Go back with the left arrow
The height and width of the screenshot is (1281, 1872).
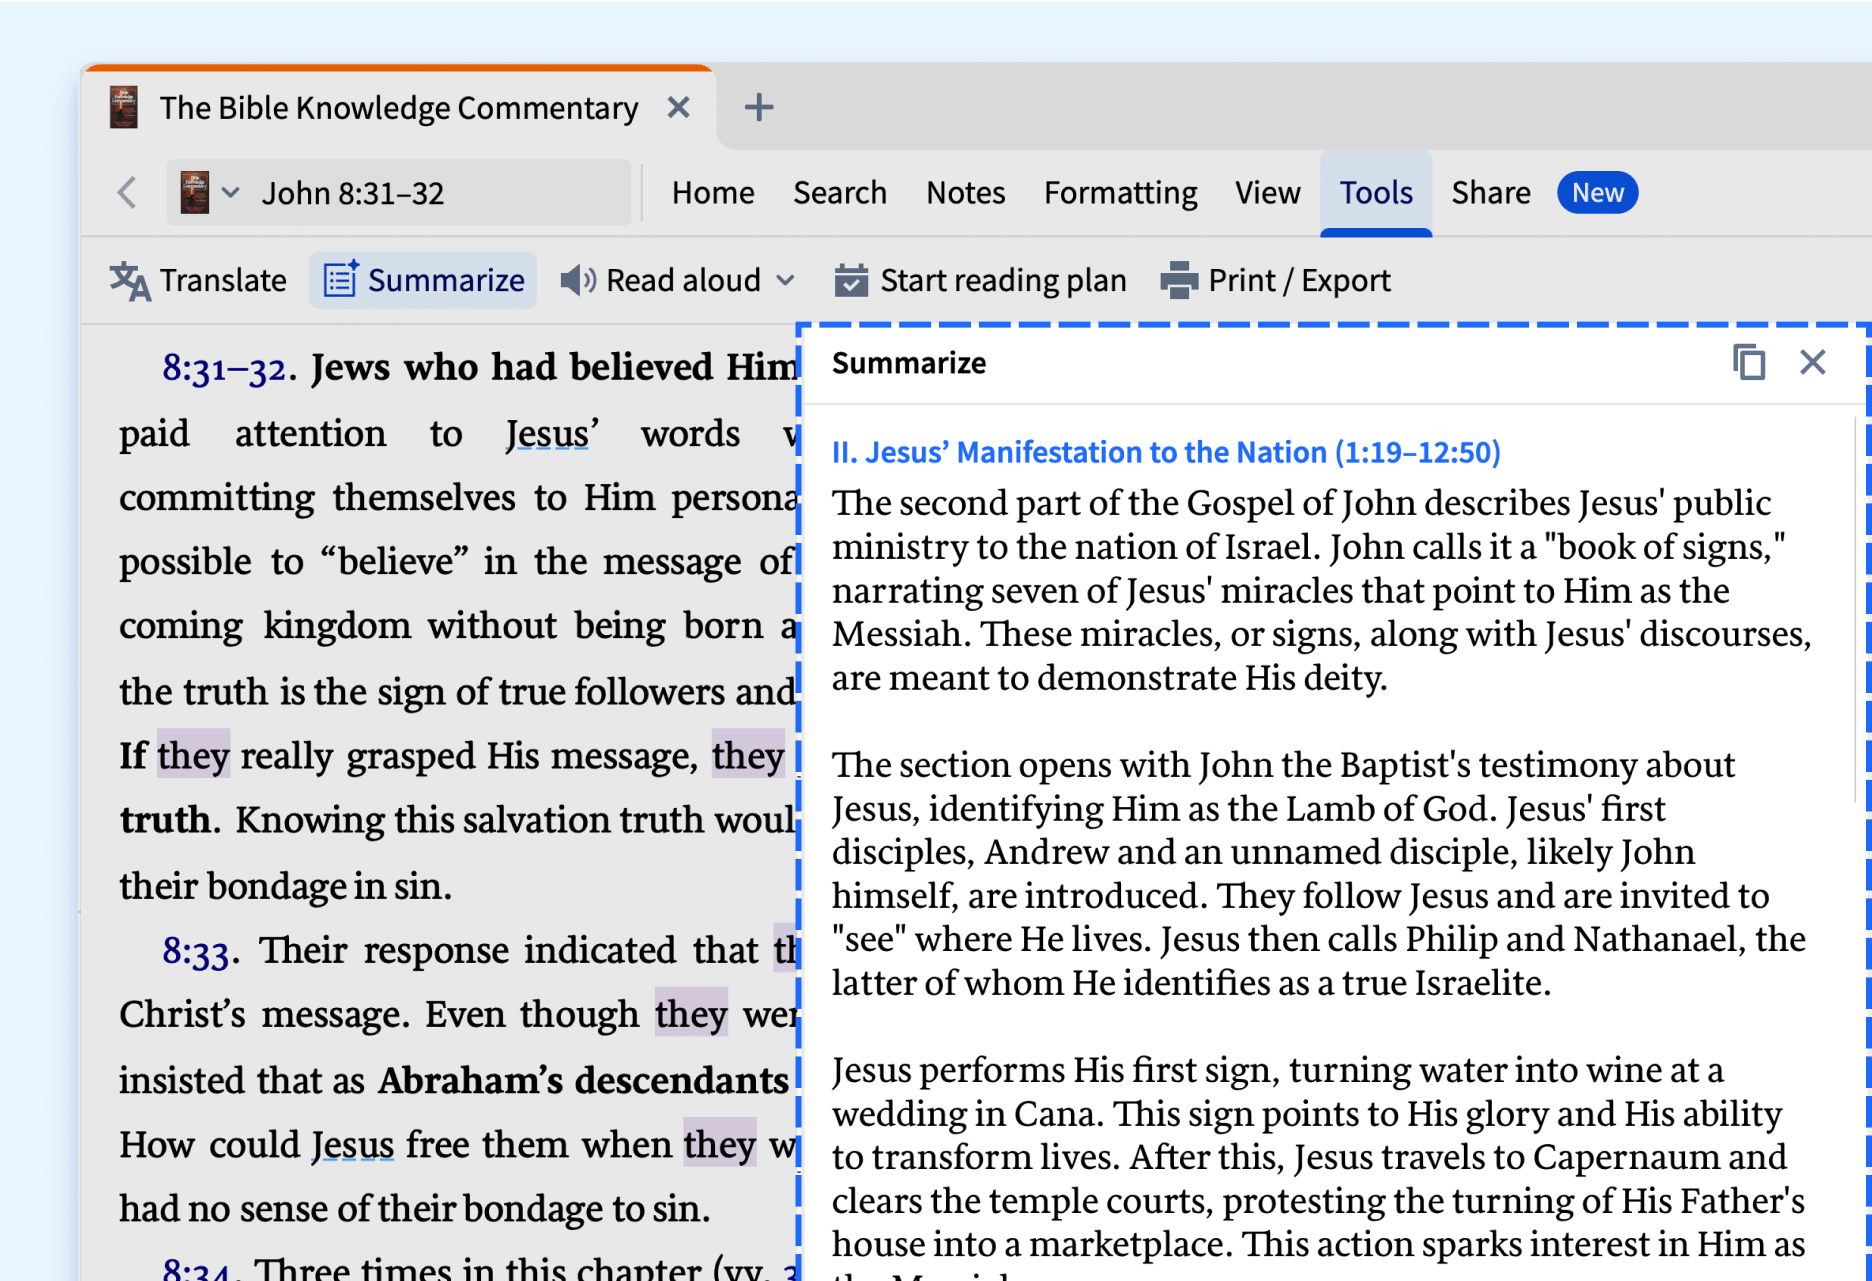point(127,192)
